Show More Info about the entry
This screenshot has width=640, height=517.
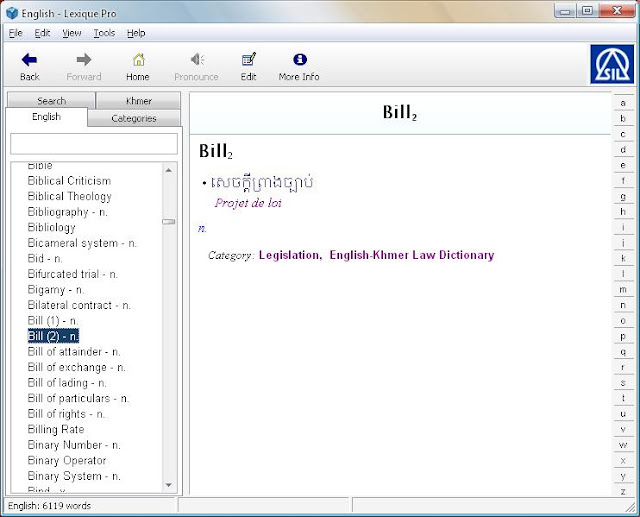click(300, 60)
